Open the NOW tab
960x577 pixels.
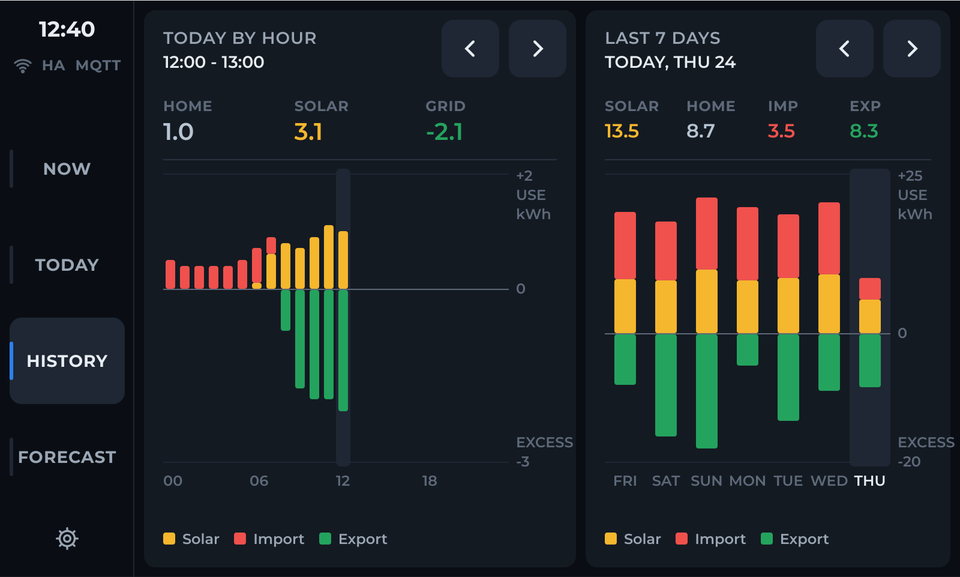click(x=67, y=168)
